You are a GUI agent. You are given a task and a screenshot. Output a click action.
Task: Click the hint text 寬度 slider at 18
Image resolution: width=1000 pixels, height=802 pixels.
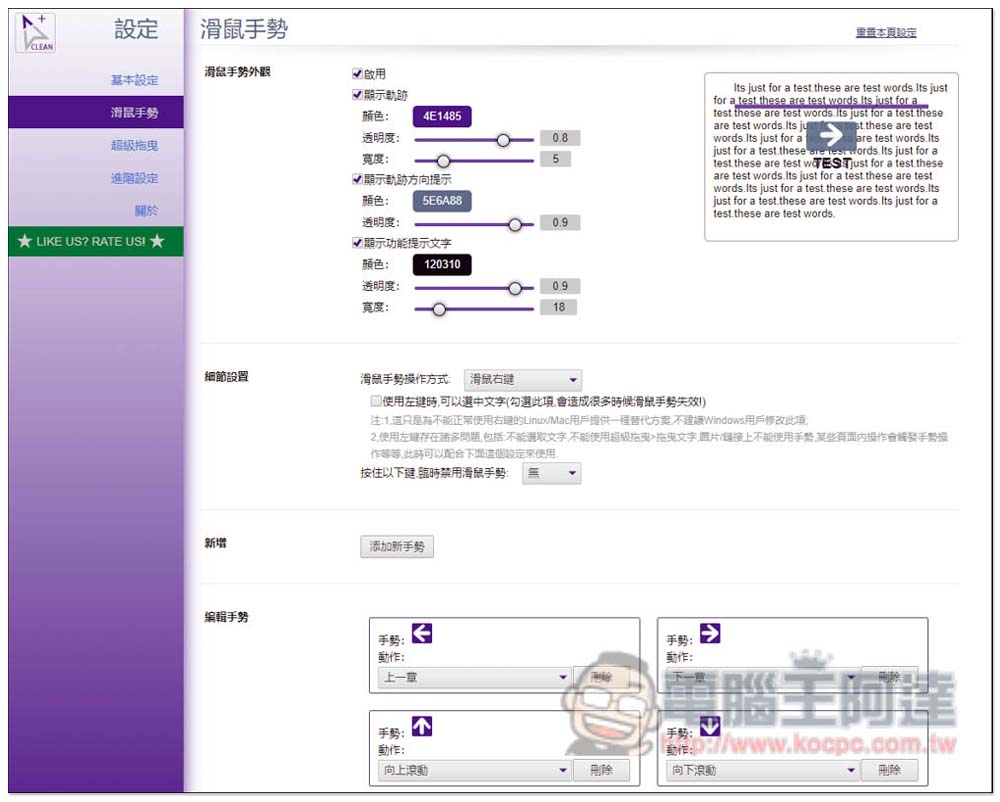pos(439,310)
